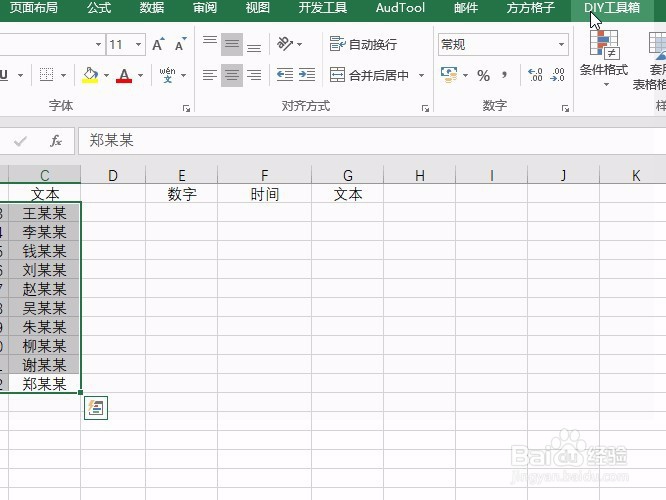Open 条件格式 conditional formatting

point(604,58)
